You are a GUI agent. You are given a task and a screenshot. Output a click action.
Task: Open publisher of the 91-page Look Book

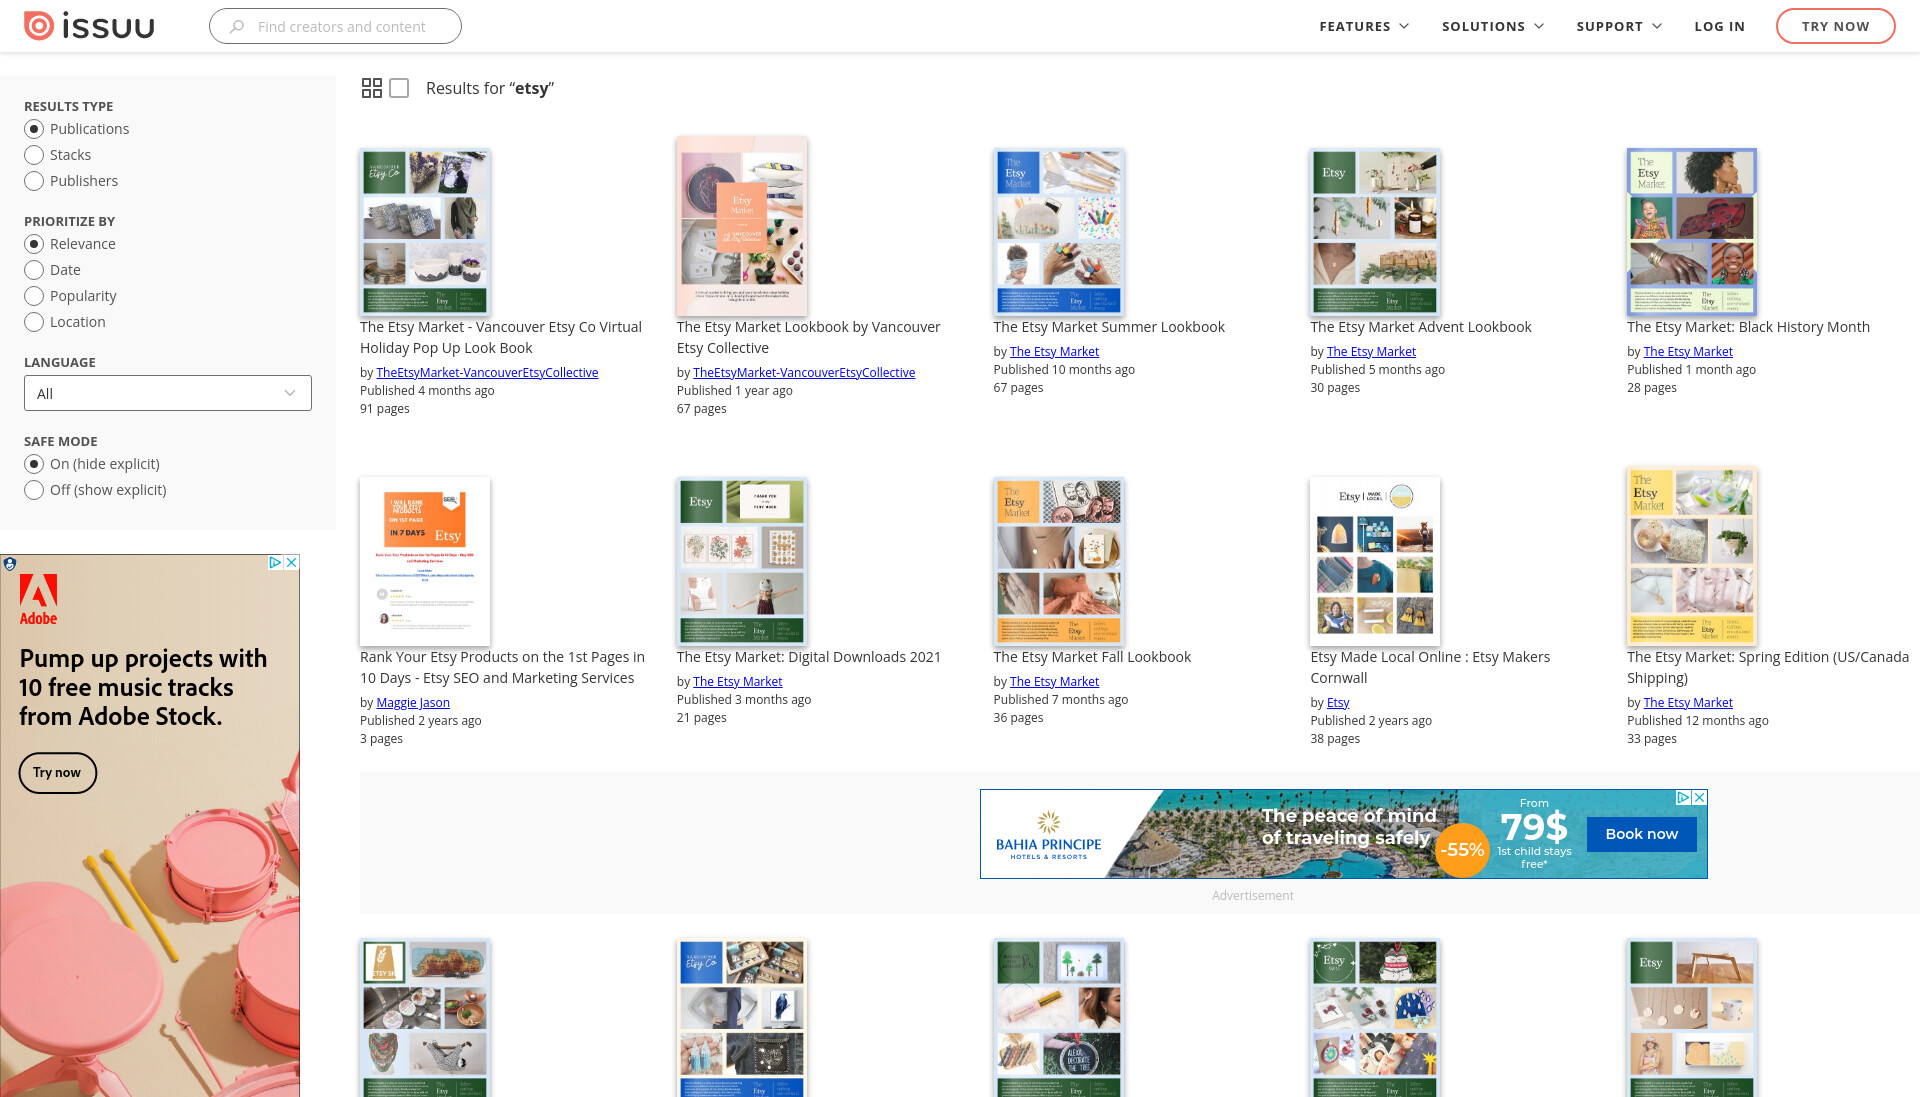[x=487, y=373]
